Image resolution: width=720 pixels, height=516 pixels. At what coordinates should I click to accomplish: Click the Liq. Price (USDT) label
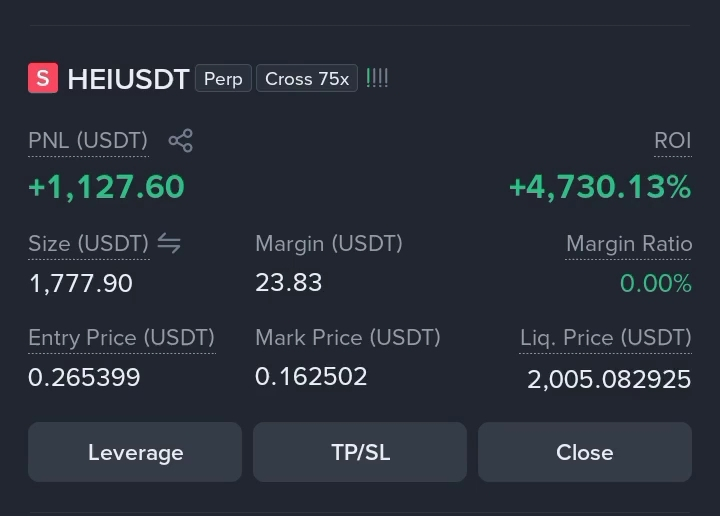pos(606,338)
